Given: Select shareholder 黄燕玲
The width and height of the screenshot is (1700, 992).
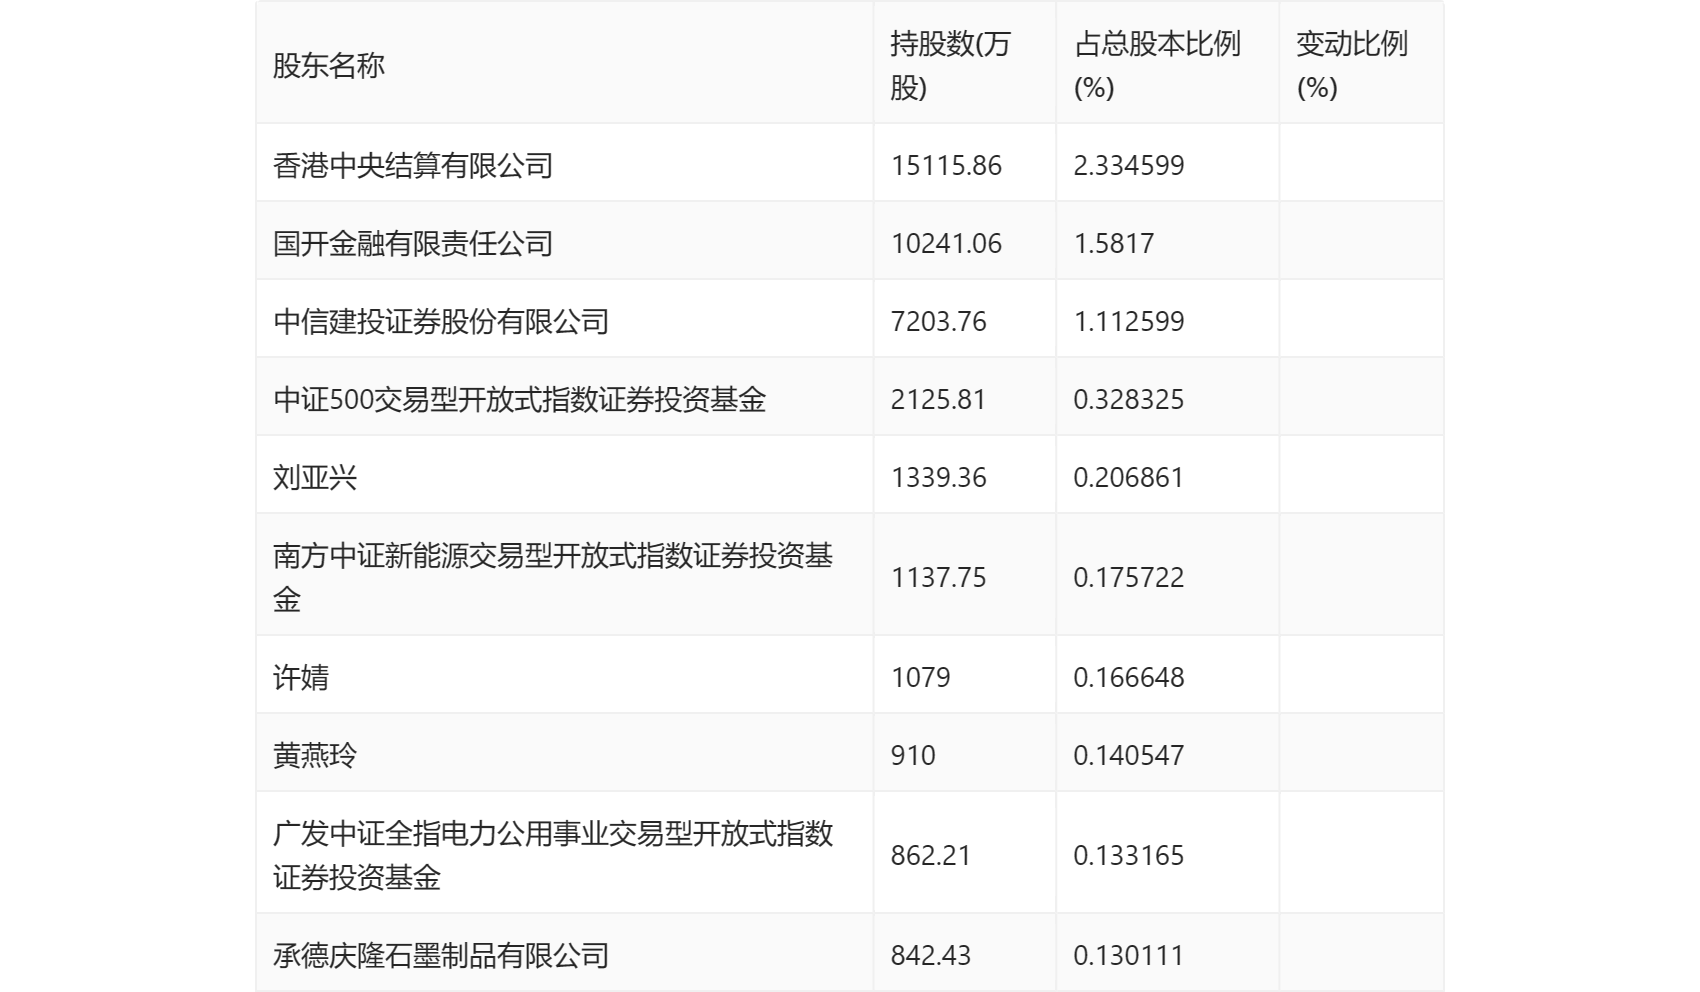Looking at the screenshot, I should click(x=315, y=755).
